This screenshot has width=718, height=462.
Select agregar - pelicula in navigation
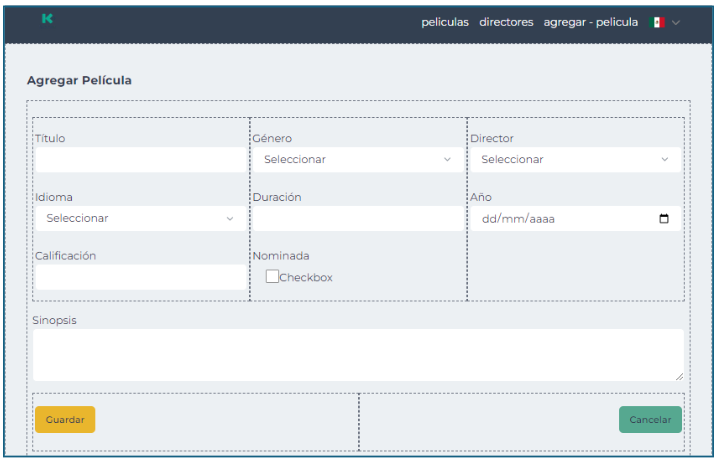590,22
